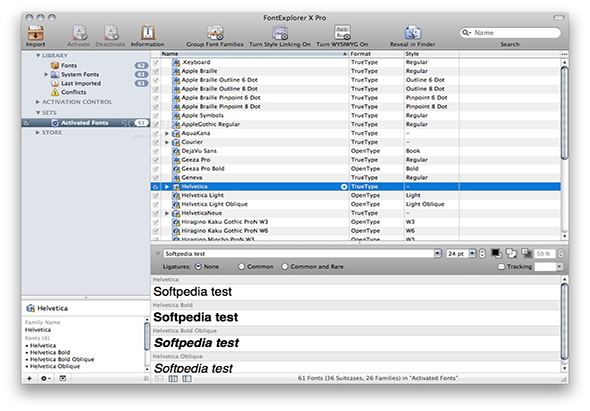Expand the Courier font family
Image resolution: width=590 pixels, height=411 pixels.
point(167,142)
